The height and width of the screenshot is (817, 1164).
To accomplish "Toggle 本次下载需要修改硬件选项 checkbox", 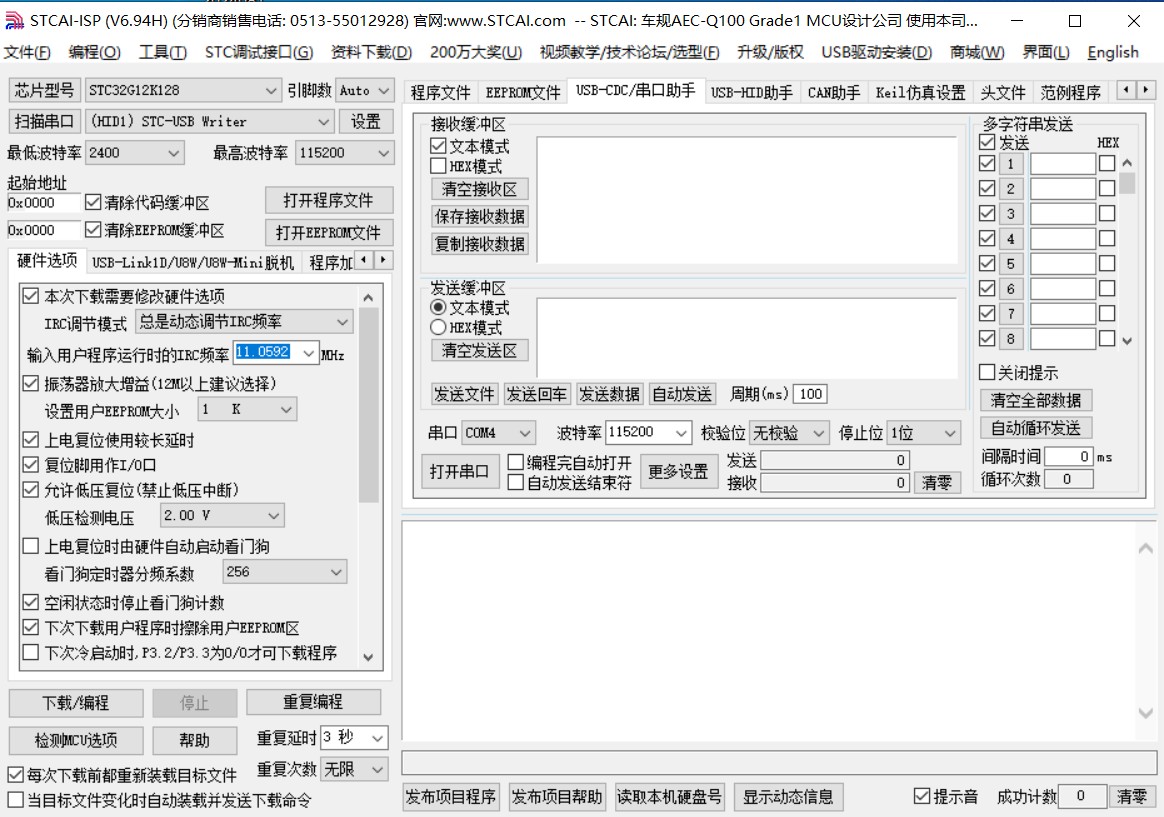I will (30, 296).
